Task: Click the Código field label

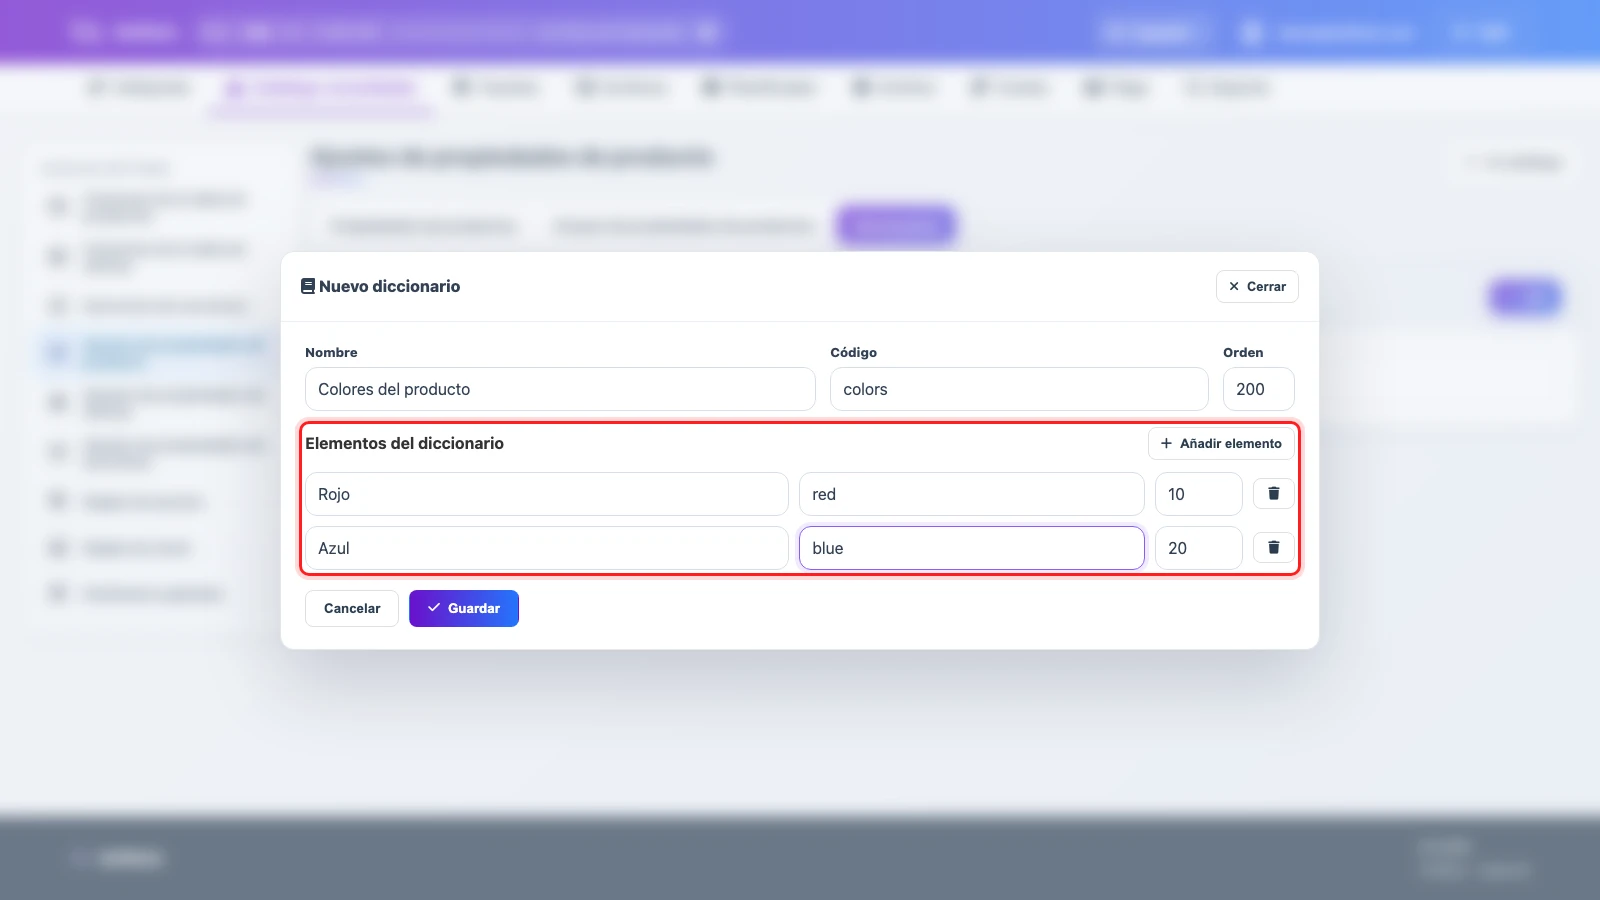Action: click(854, 352)
